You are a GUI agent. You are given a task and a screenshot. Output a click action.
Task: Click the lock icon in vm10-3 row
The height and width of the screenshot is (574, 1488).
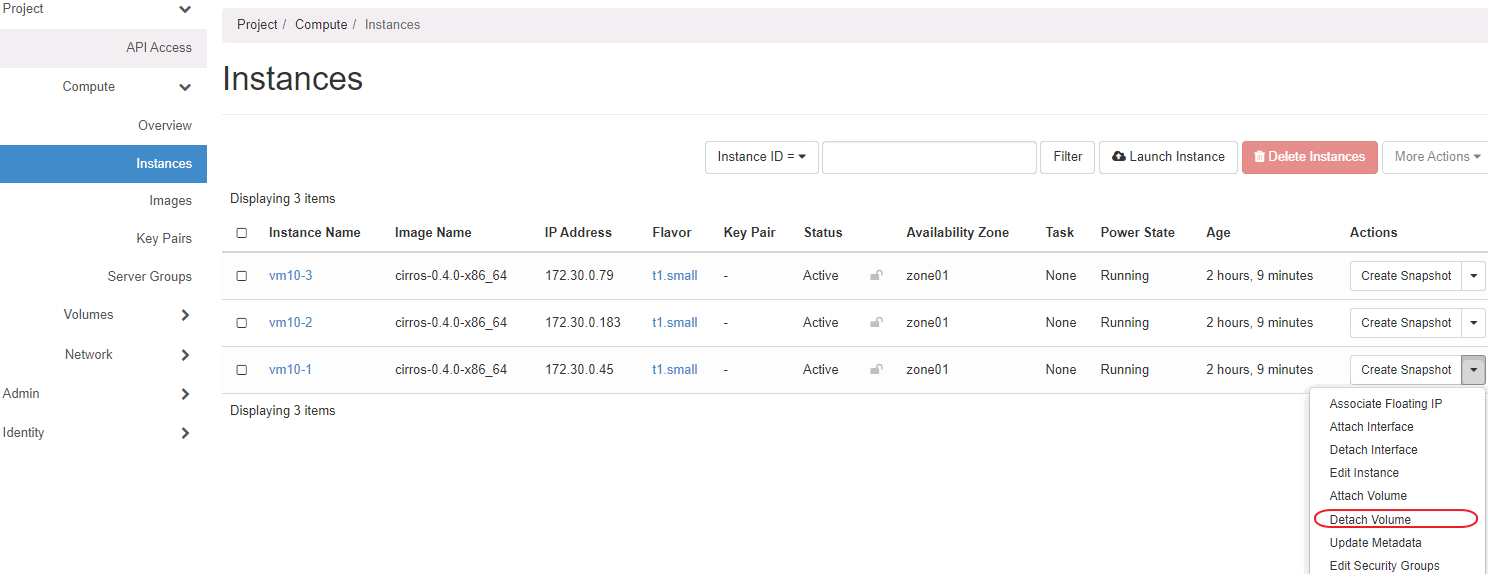coord(876,276)
